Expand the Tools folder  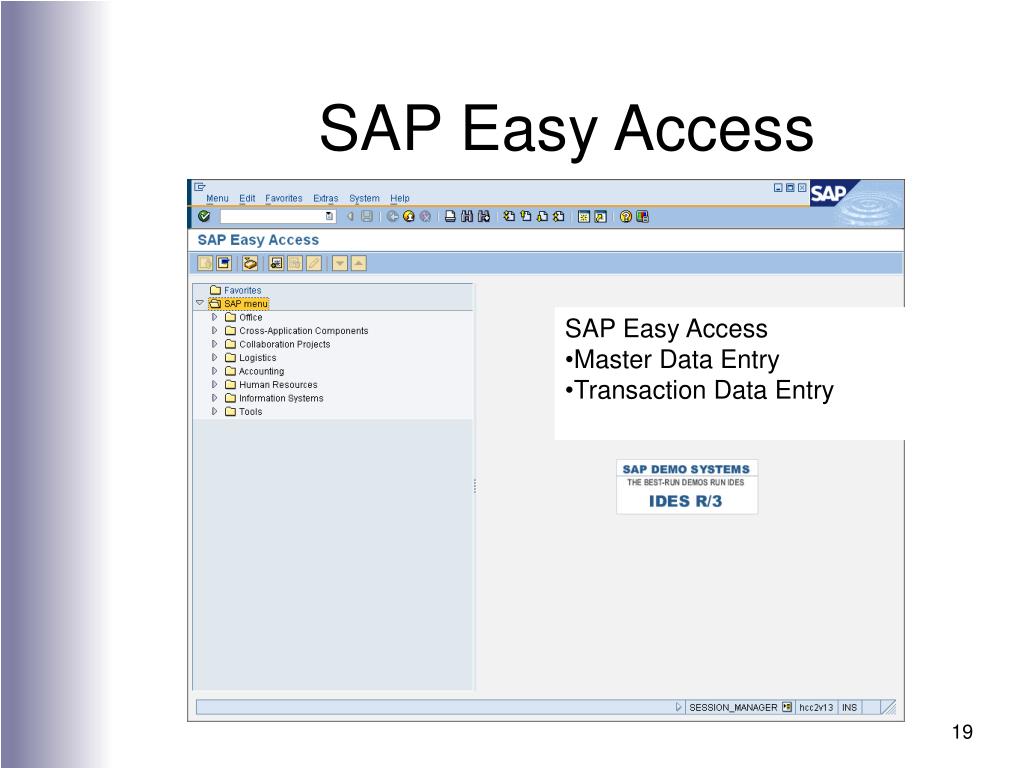(214, 411)
